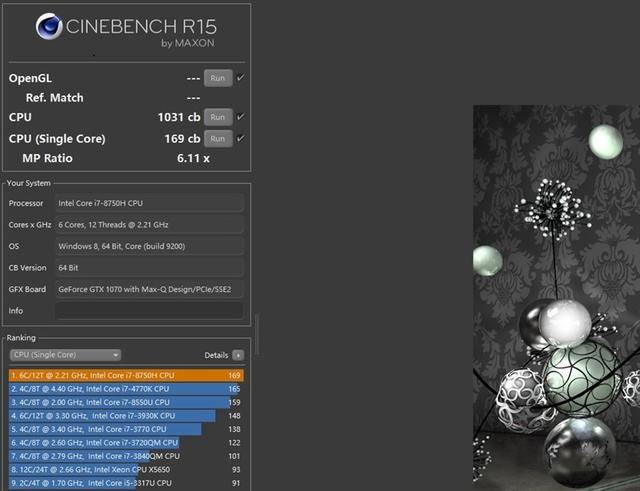This screenshot has width=640, height=491.
Task: Click the rendered spheres scene image
Action: pyautogui.click(x=556, y=298)
